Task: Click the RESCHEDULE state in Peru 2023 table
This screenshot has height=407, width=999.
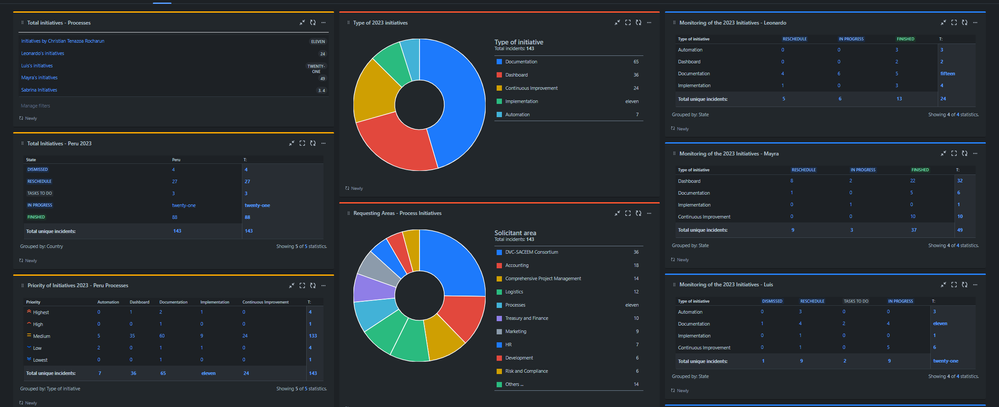Action: [38, 182]
